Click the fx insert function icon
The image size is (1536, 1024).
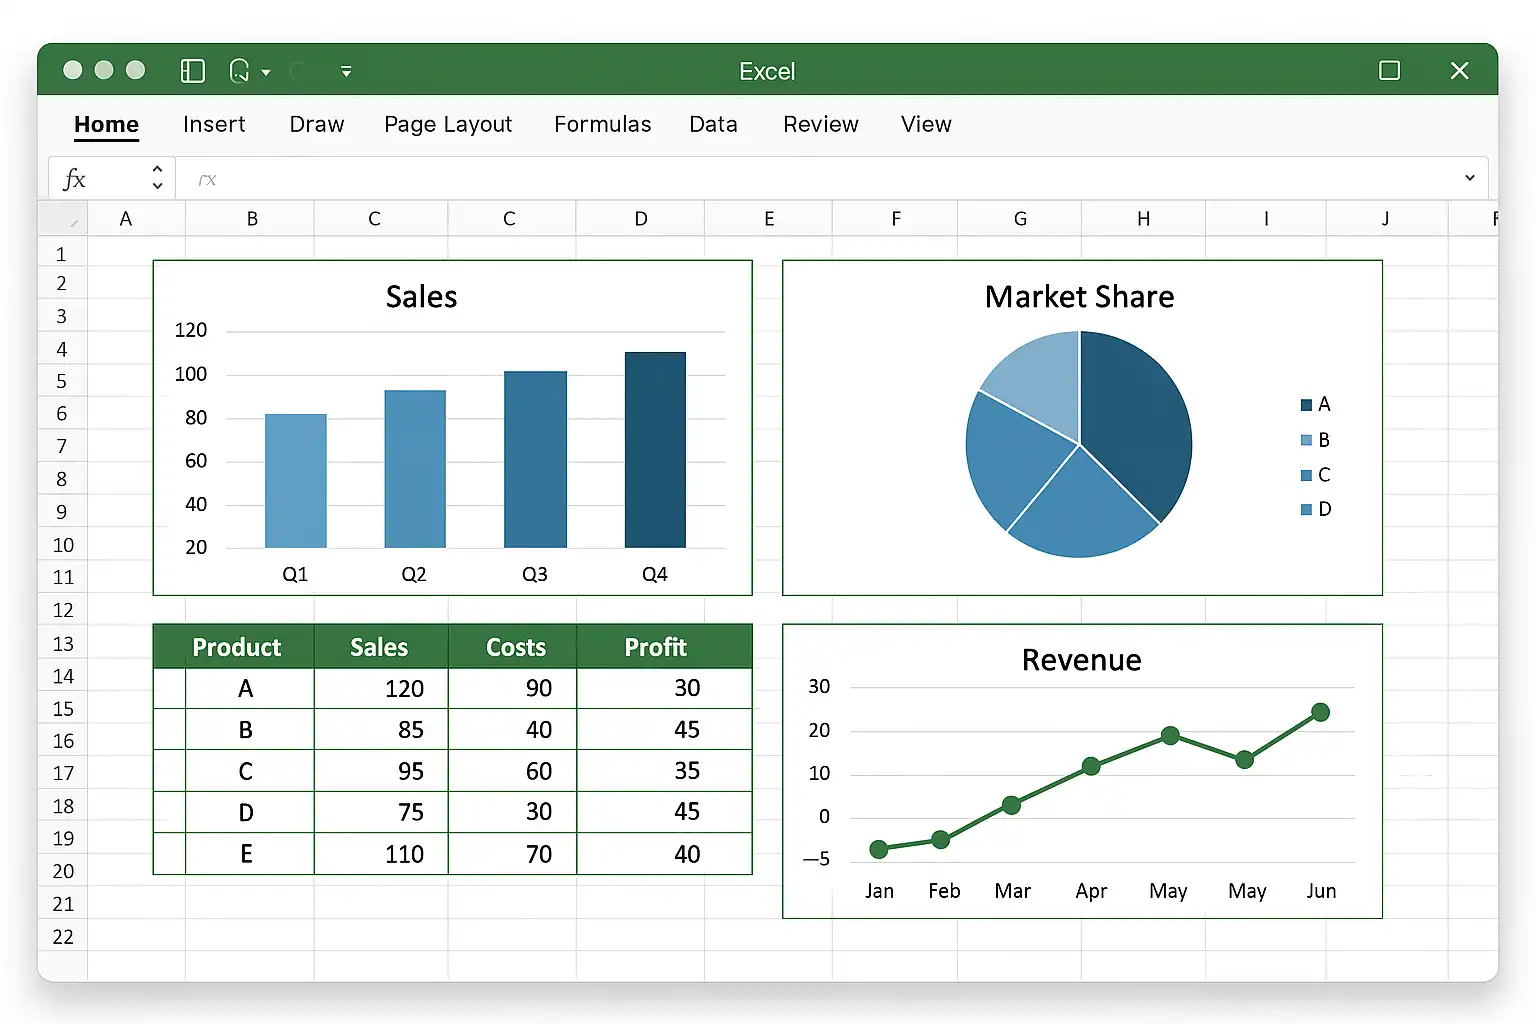pos(75,179)
